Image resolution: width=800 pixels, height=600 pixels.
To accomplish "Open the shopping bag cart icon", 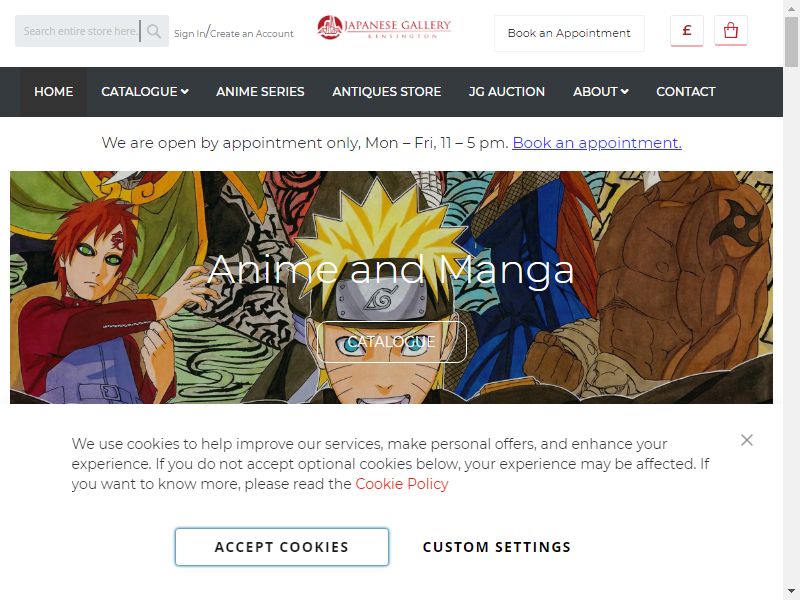I will click(731, 31).
